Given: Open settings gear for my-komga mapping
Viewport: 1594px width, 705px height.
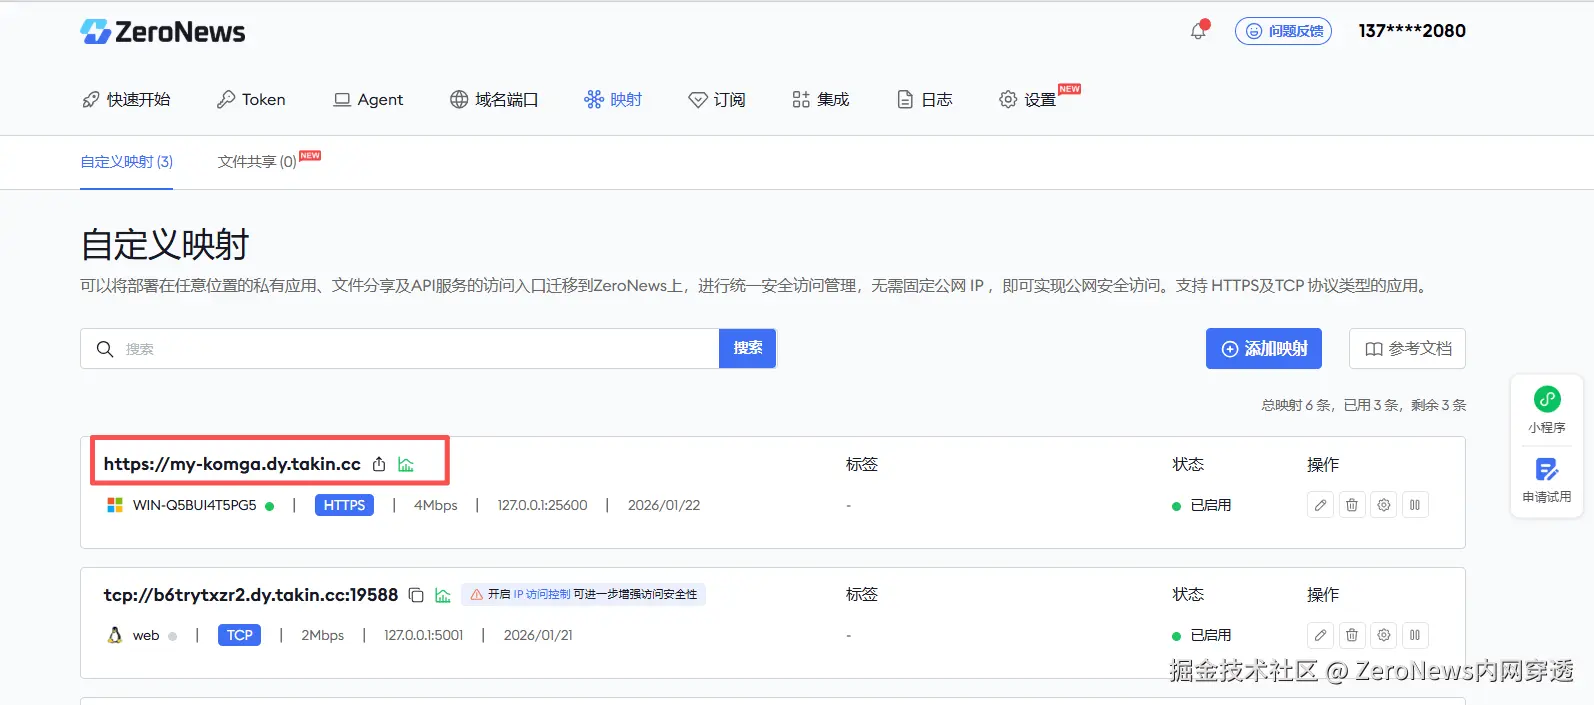Looking at the screenshot, I should [1384, 505].
